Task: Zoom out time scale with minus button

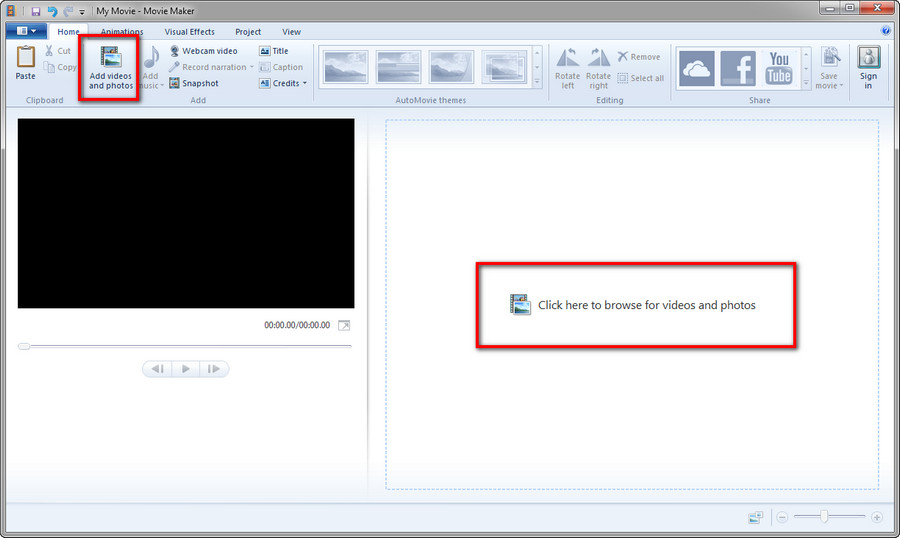Action: [782, 517]
